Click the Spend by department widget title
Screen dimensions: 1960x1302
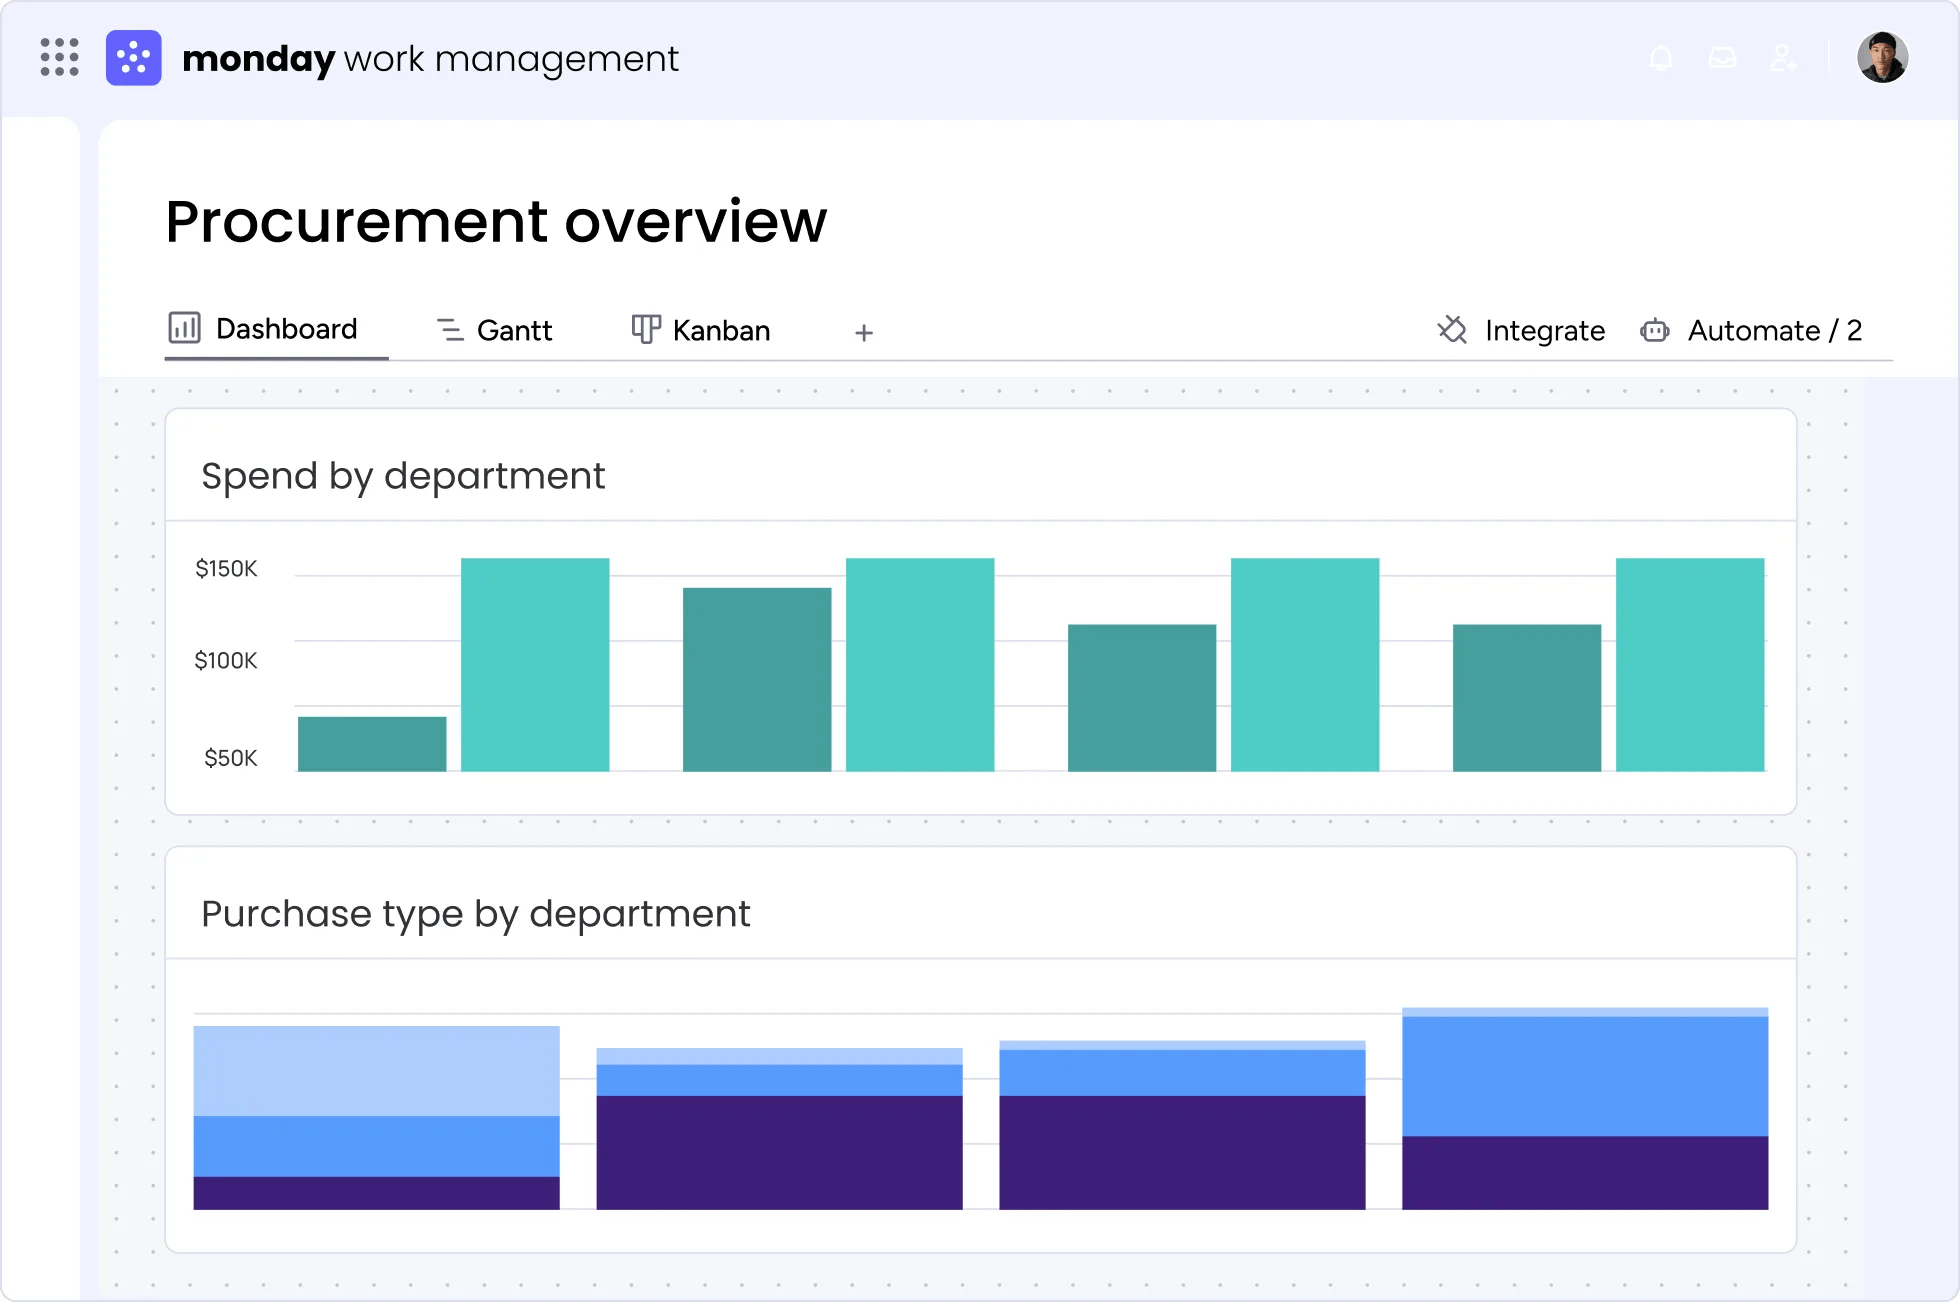pos(403,476)
